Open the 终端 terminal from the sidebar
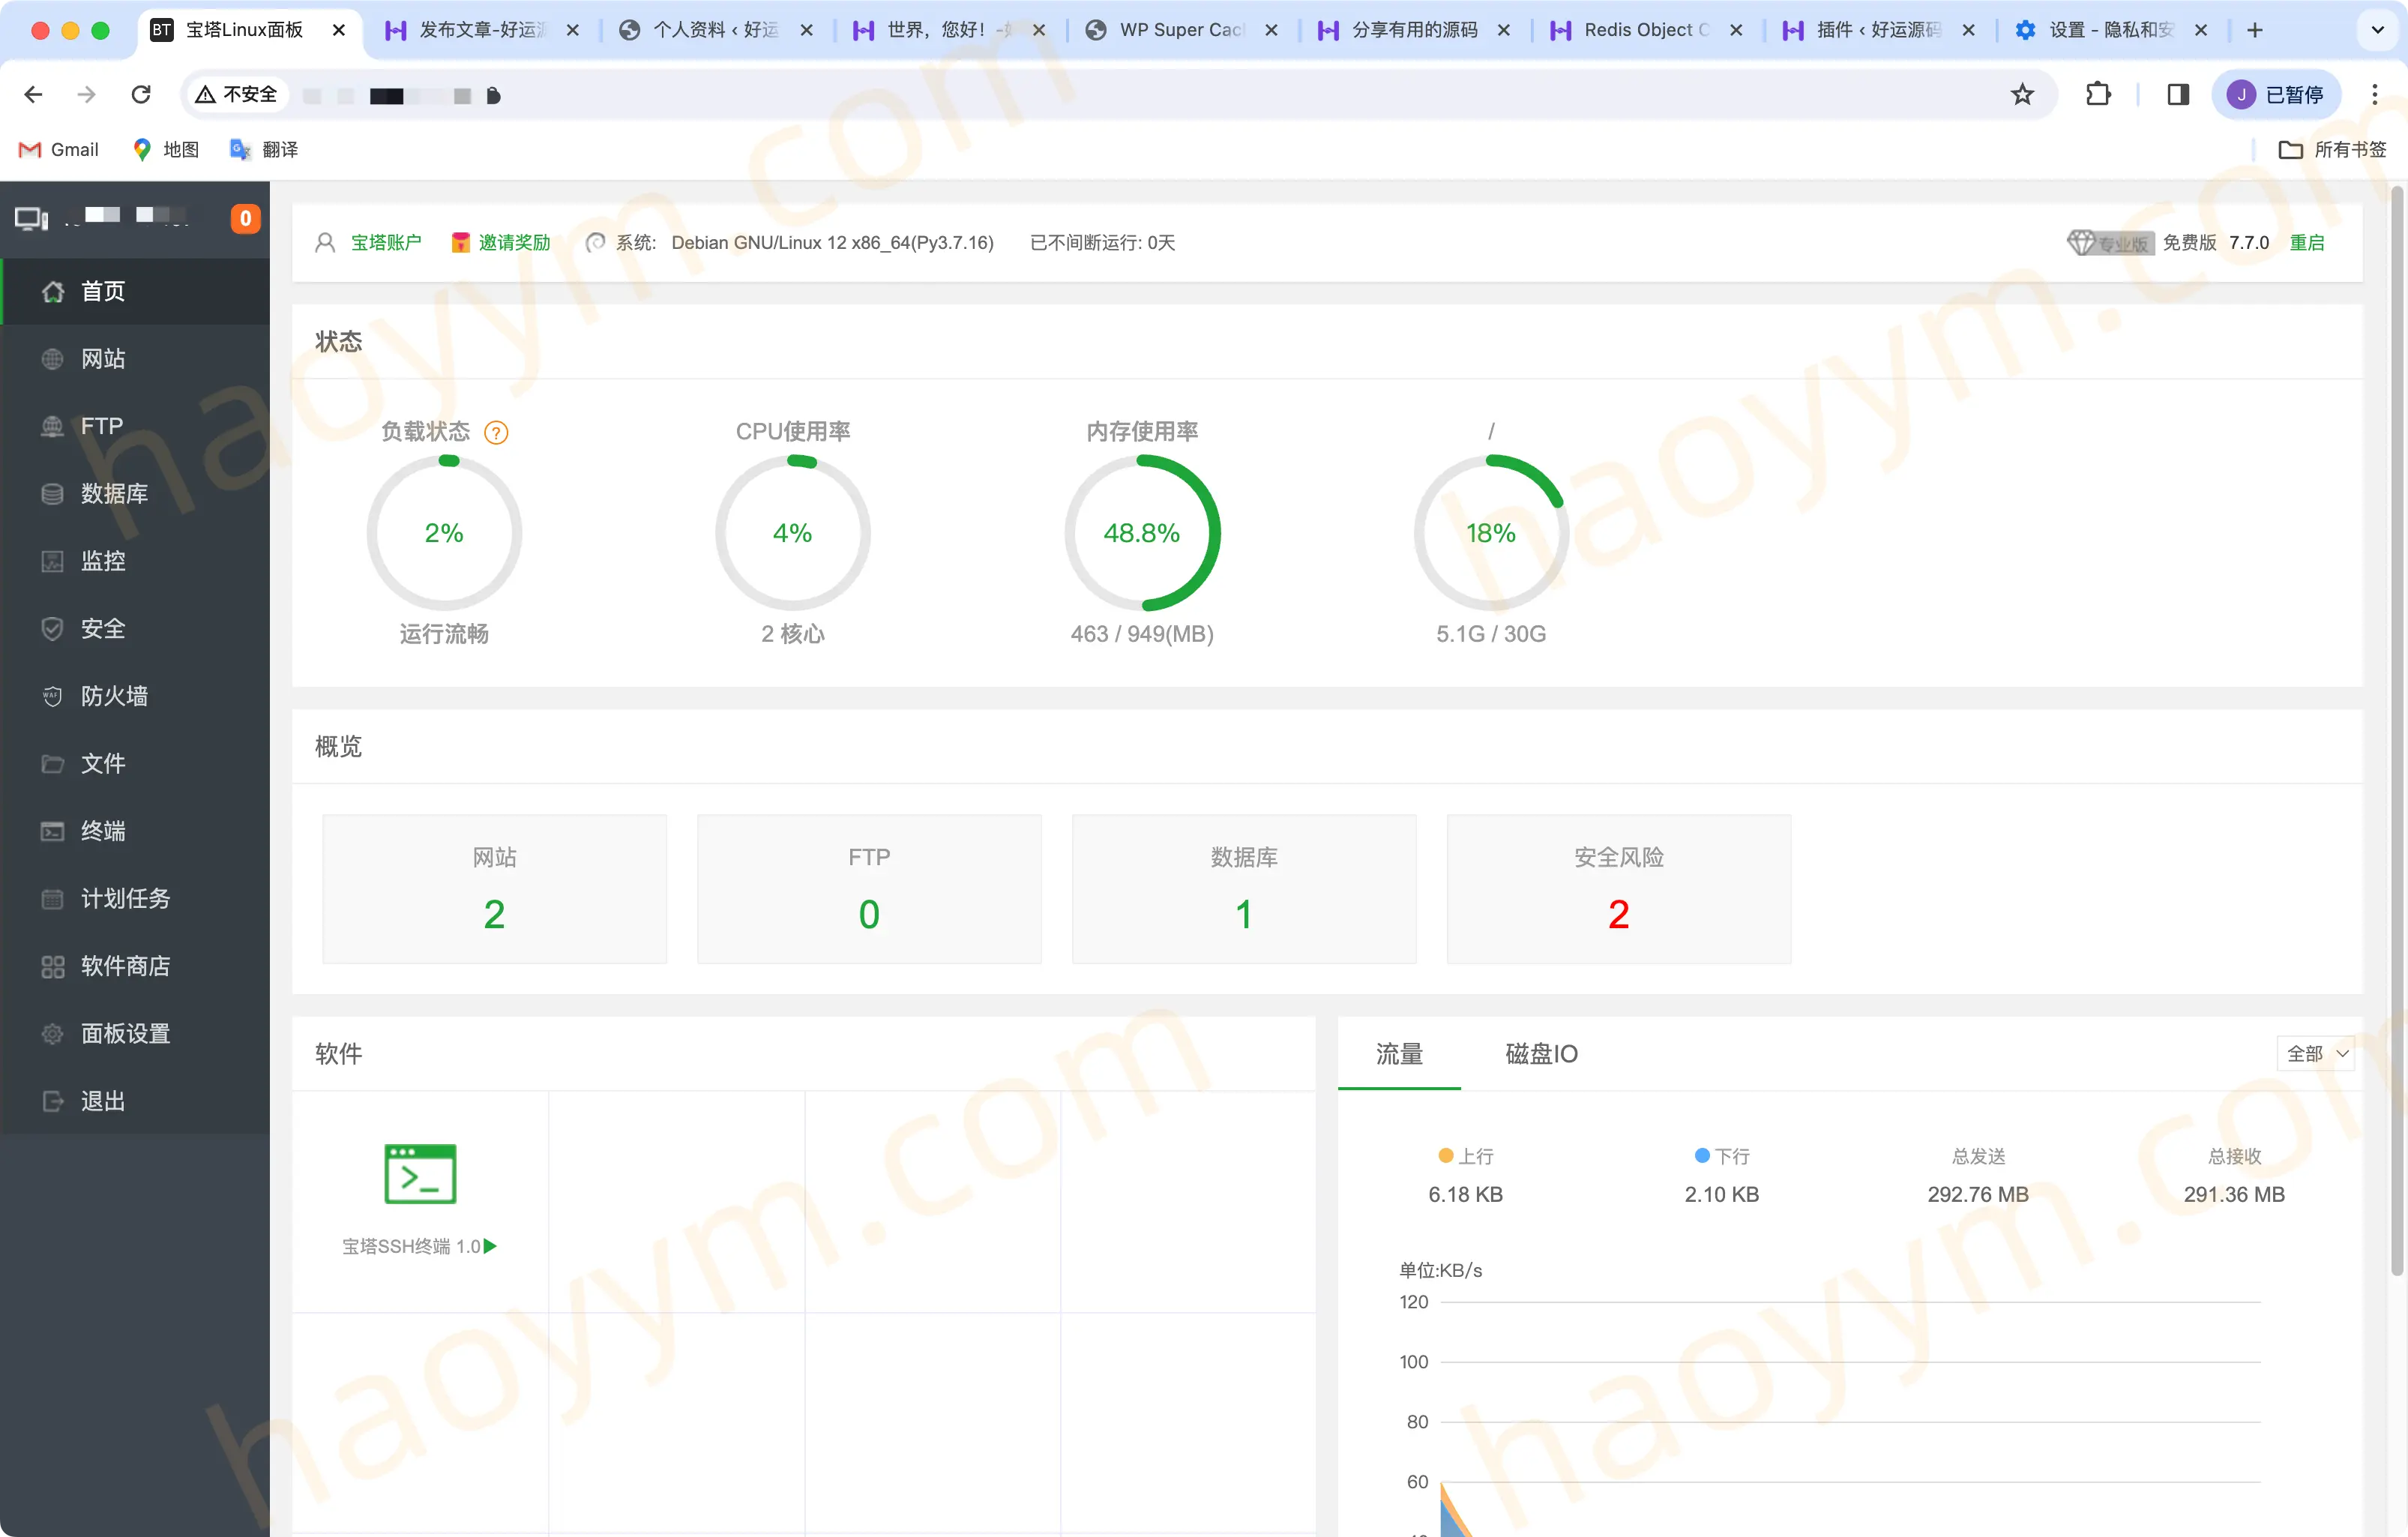 [103, 831]
